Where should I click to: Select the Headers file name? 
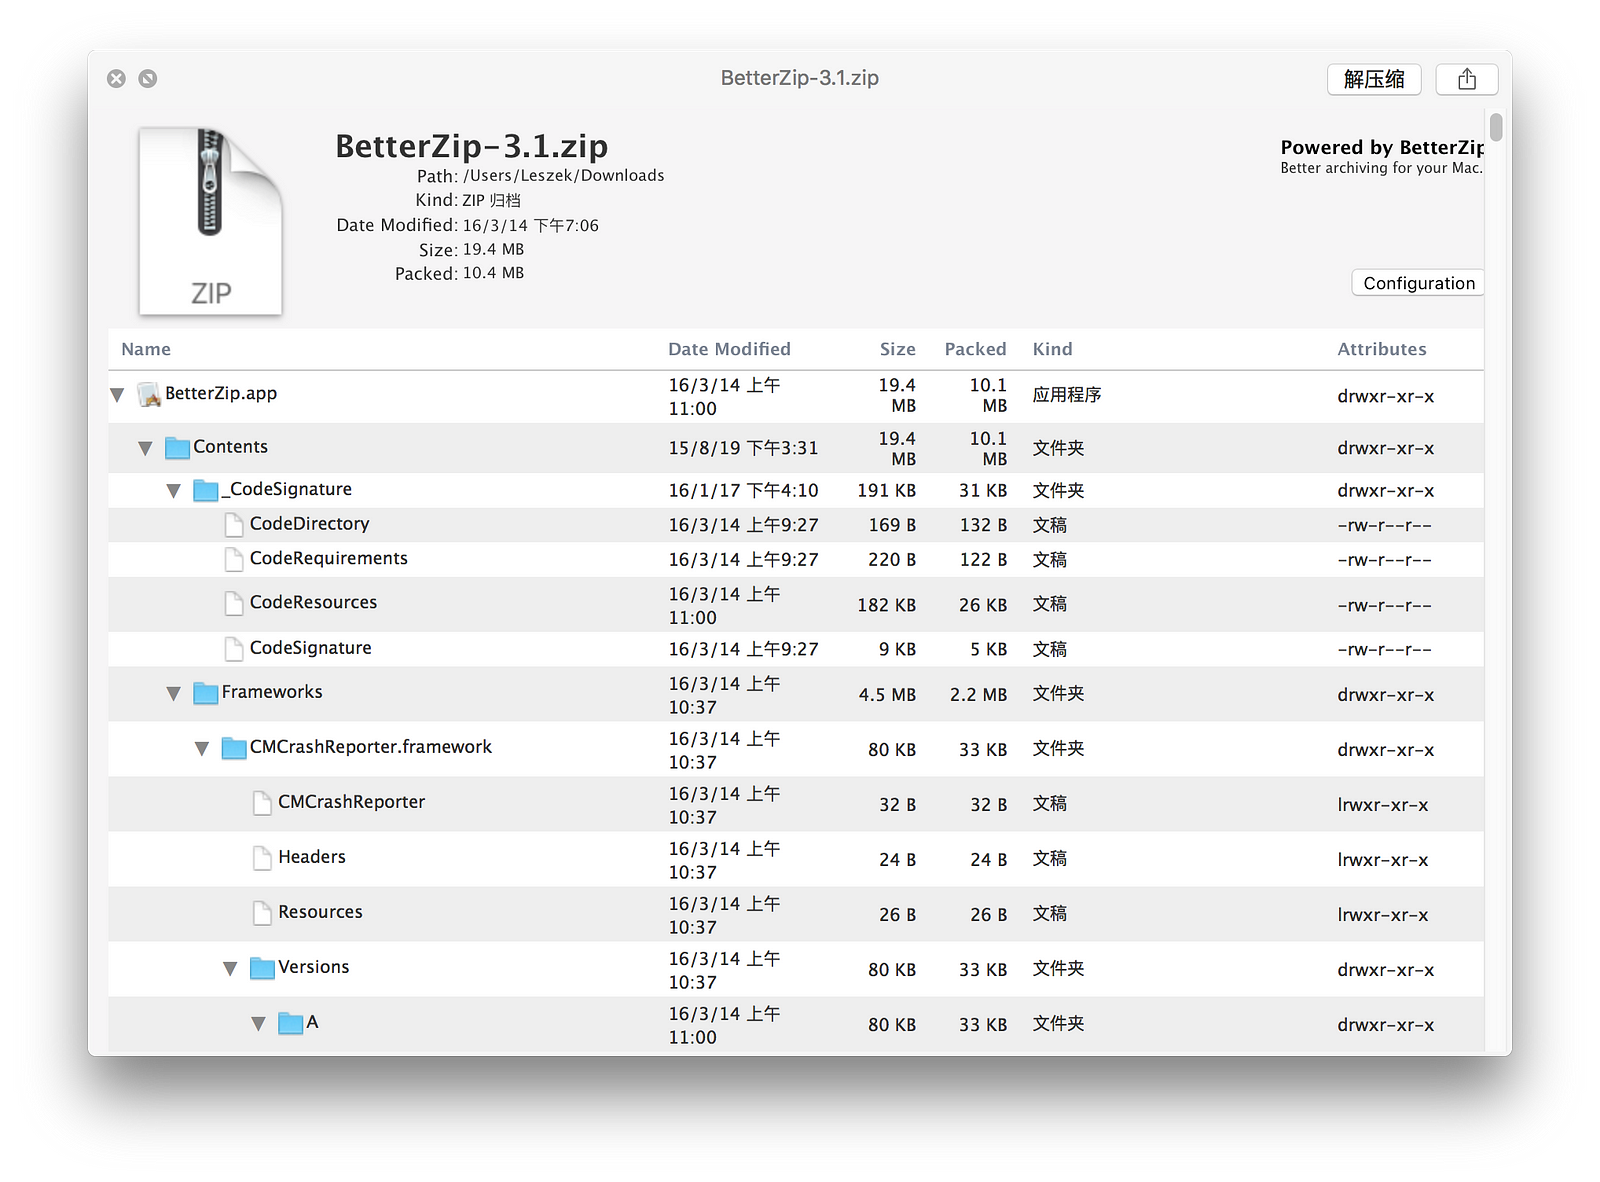312,857
